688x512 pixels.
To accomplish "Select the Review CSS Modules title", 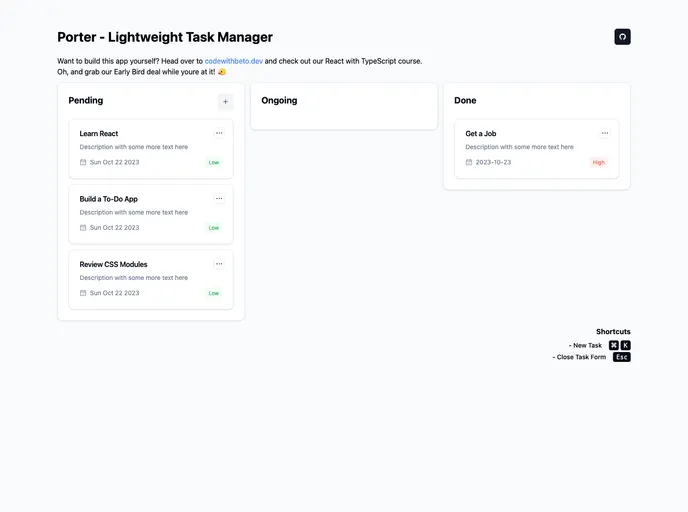I will (113, 264).
